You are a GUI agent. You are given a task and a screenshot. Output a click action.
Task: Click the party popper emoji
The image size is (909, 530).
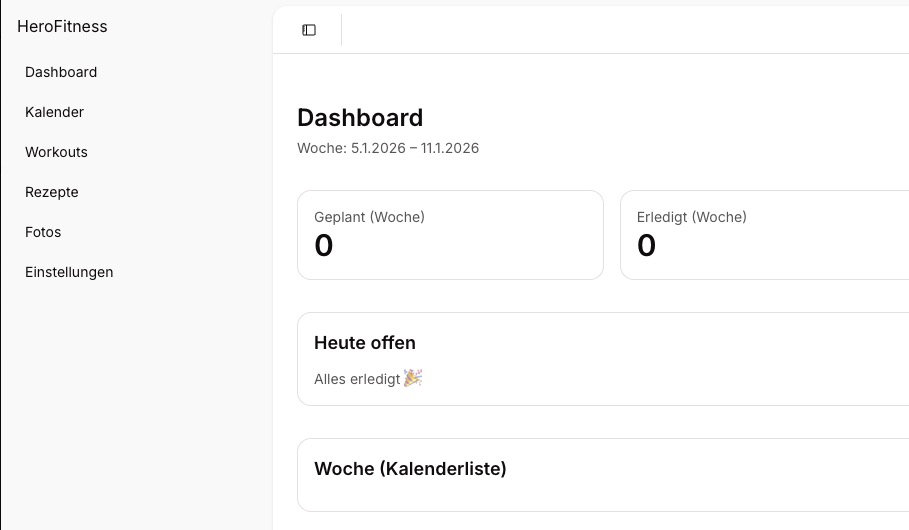coord(413,378)
